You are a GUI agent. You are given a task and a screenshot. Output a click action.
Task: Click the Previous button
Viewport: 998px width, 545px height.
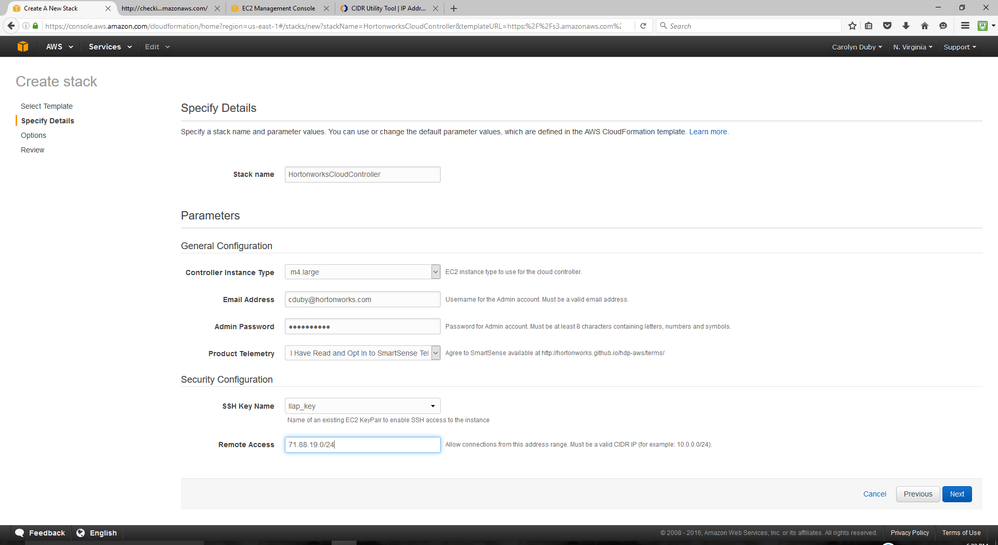tap(918, 494)
